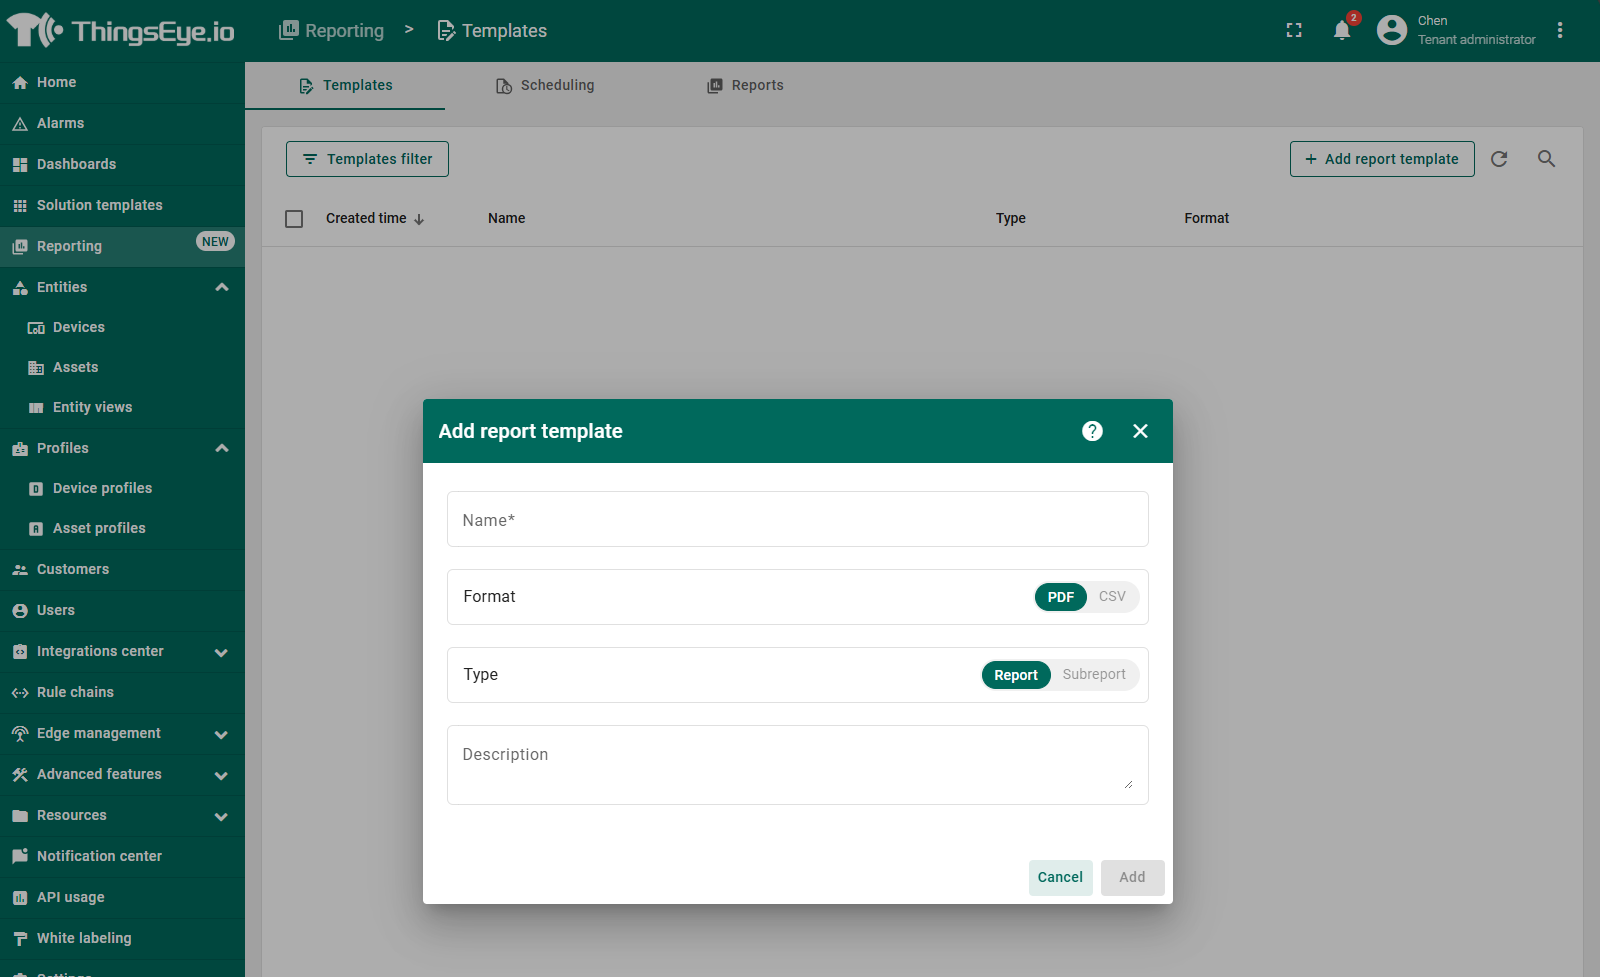Open the search templates magnifier icon
The image size is (1600, 977).
tap(1546, 159)
